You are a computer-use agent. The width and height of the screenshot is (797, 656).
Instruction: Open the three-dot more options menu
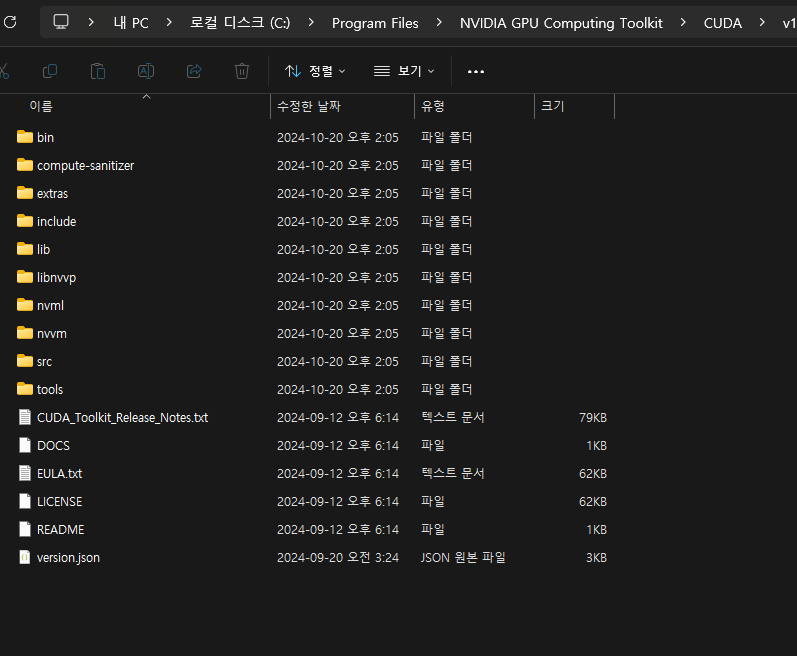click(x=476, y=72)
